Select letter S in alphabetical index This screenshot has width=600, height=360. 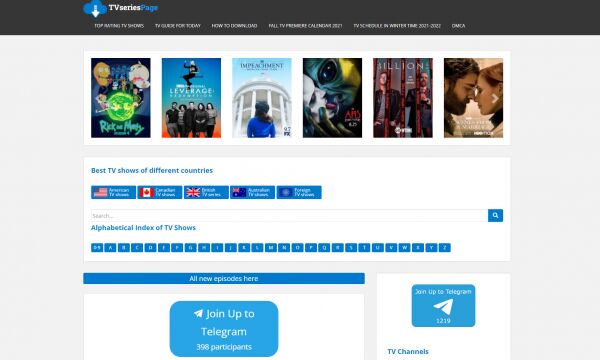tap(351, 248)
